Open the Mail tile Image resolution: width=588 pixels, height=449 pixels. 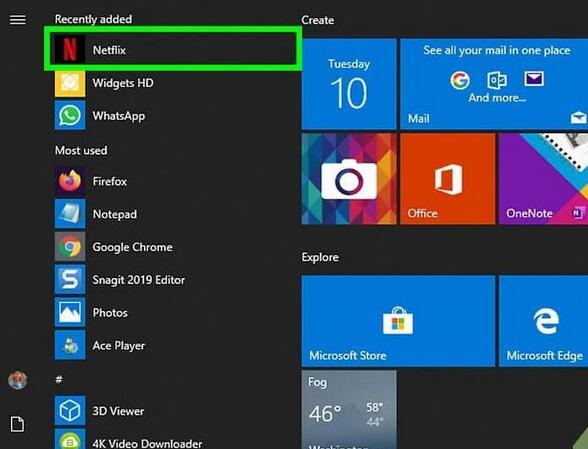click(494, 84)
